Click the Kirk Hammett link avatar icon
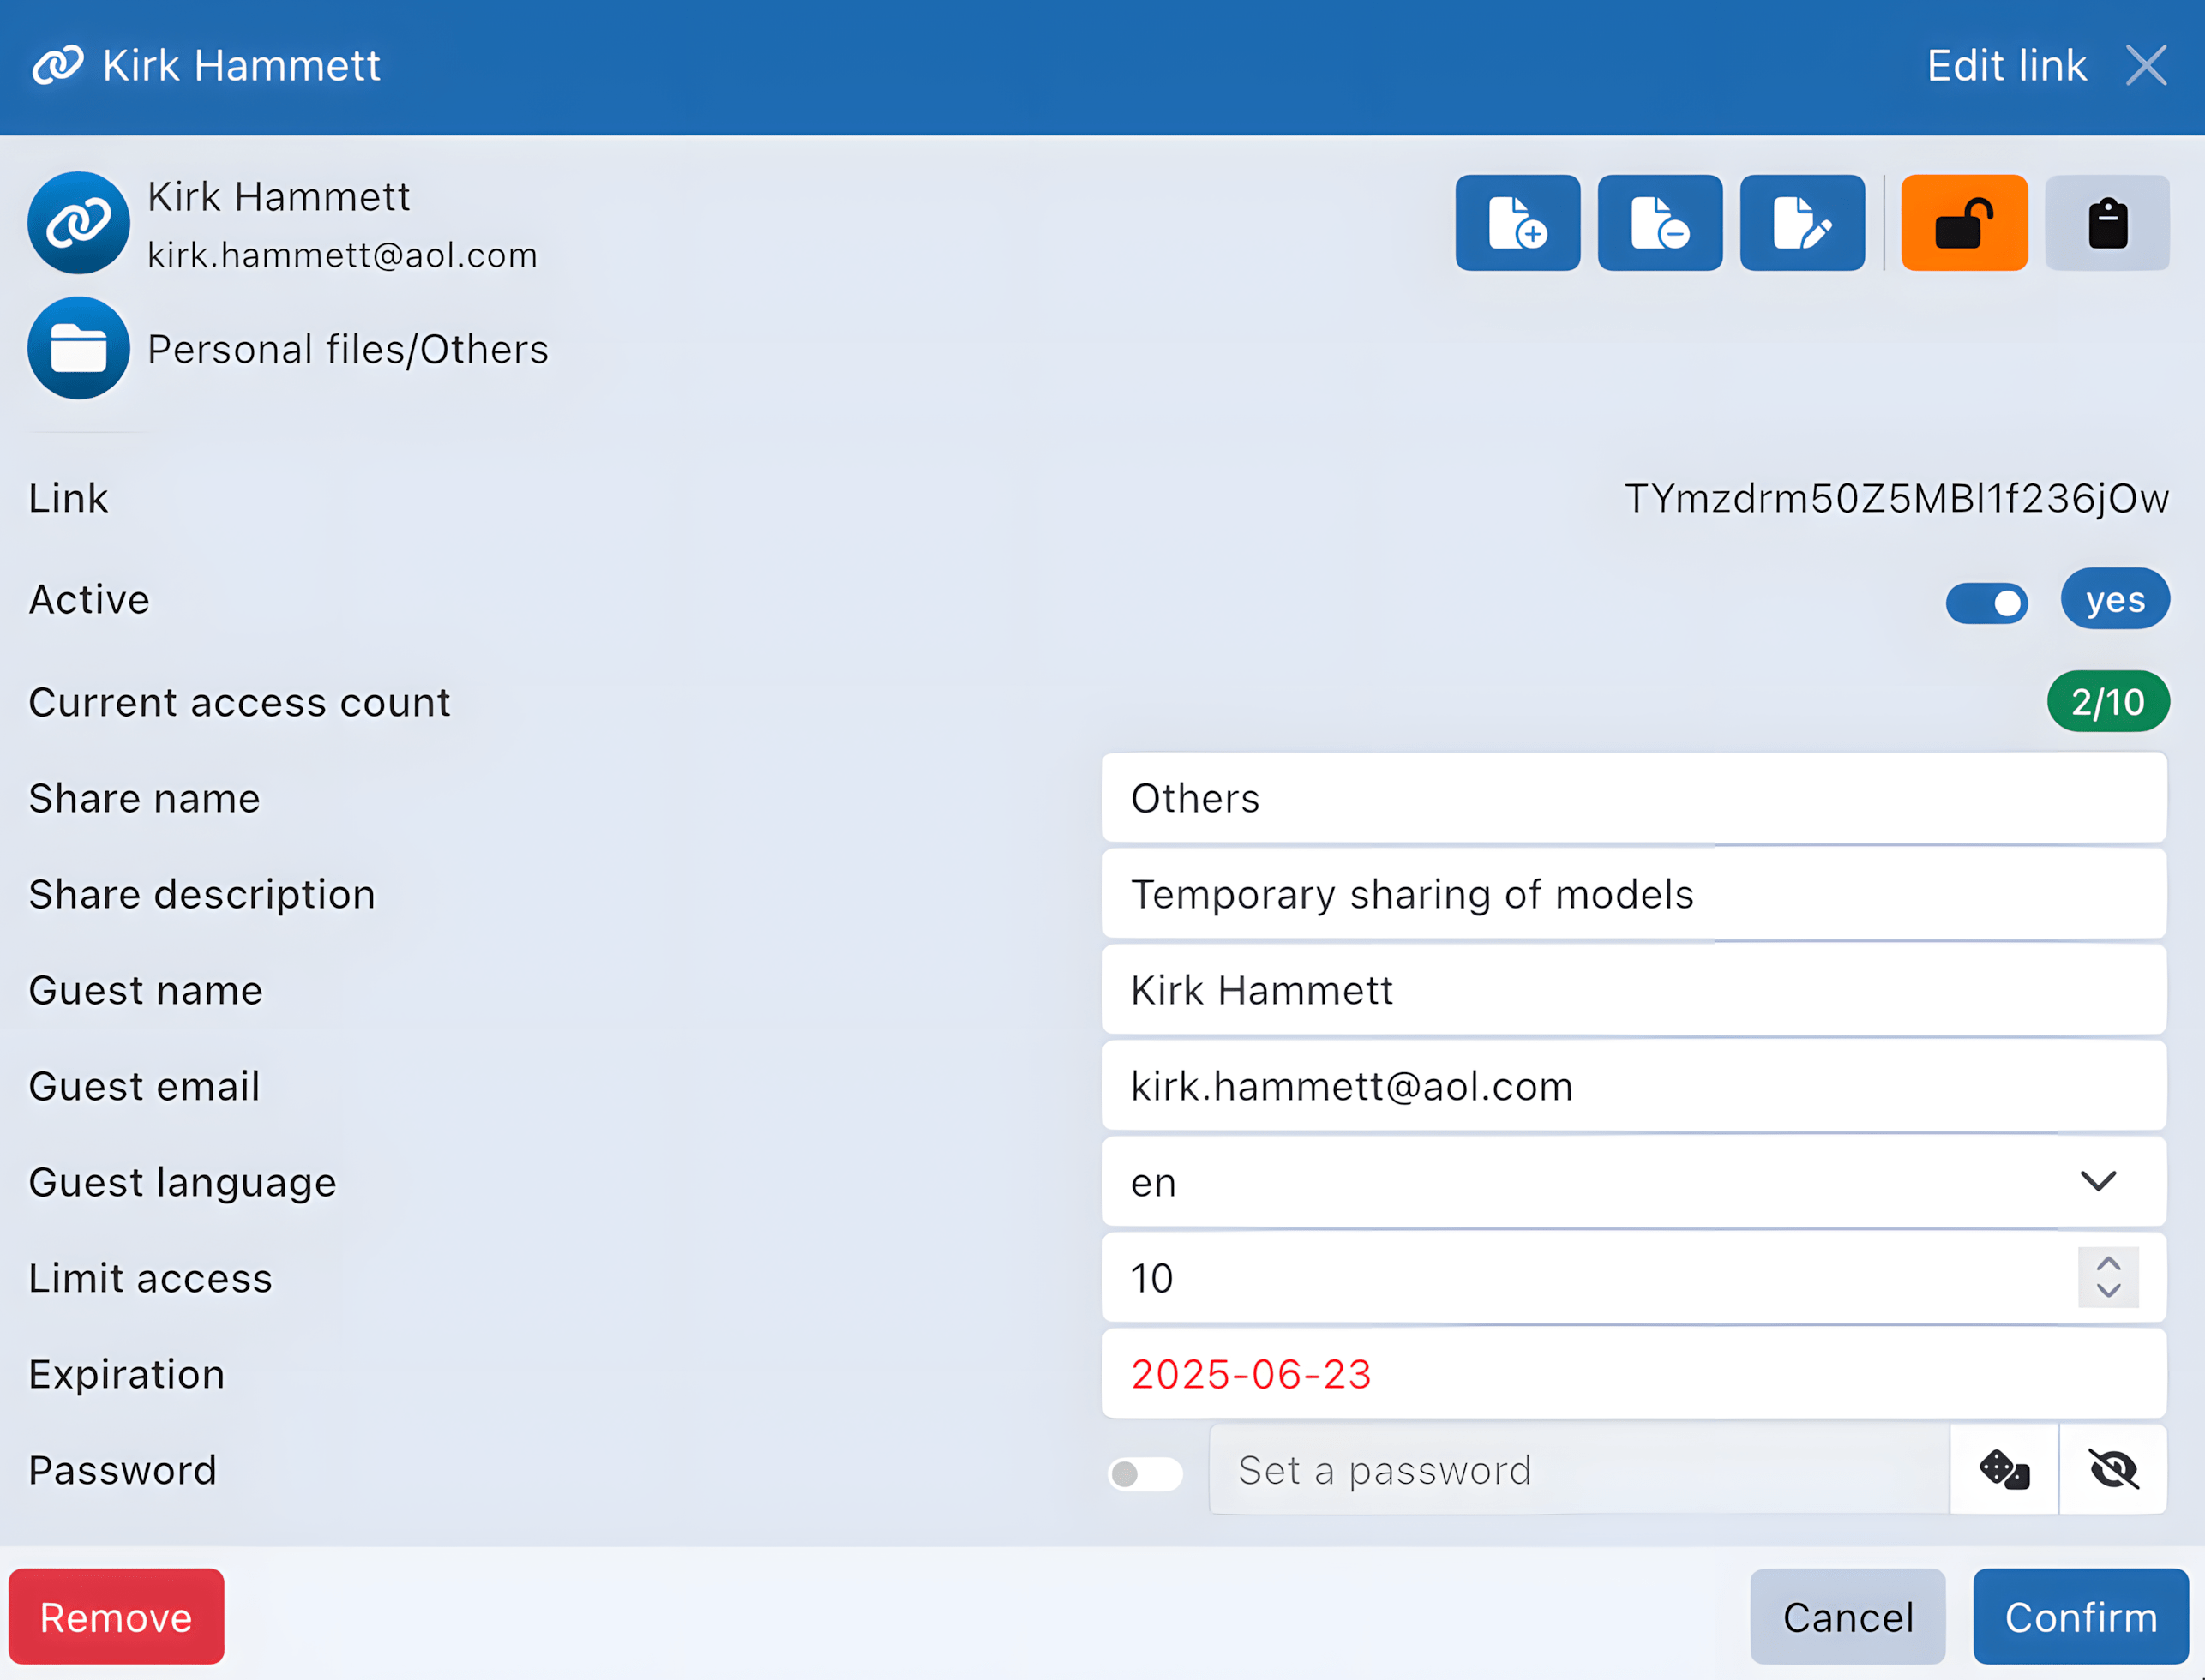 coord(79,222)
